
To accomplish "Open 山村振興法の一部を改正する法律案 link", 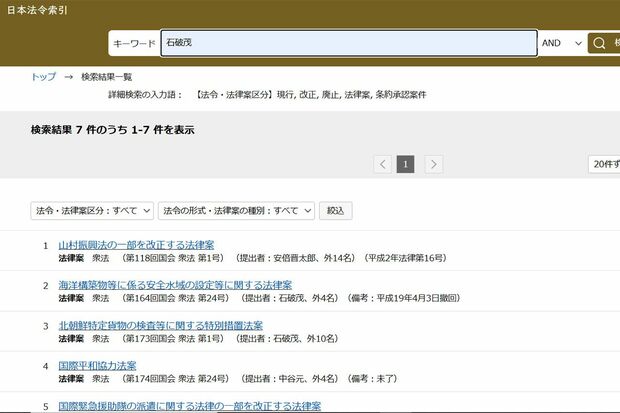I will click(x=136, y=245).
